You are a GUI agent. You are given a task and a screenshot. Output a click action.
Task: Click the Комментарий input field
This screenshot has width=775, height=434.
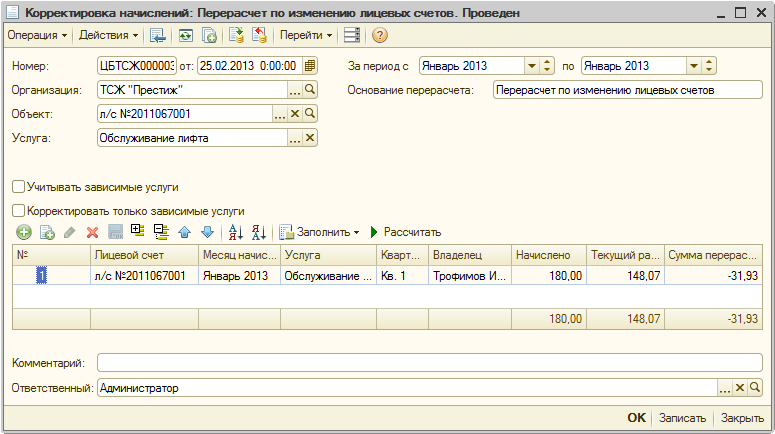tap(430, 362)
